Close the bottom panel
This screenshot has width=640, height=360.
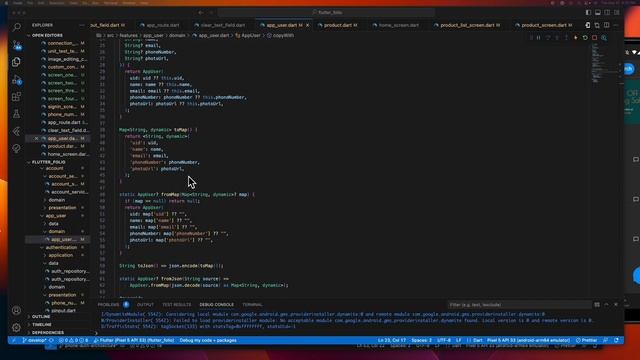coord(616,304)
